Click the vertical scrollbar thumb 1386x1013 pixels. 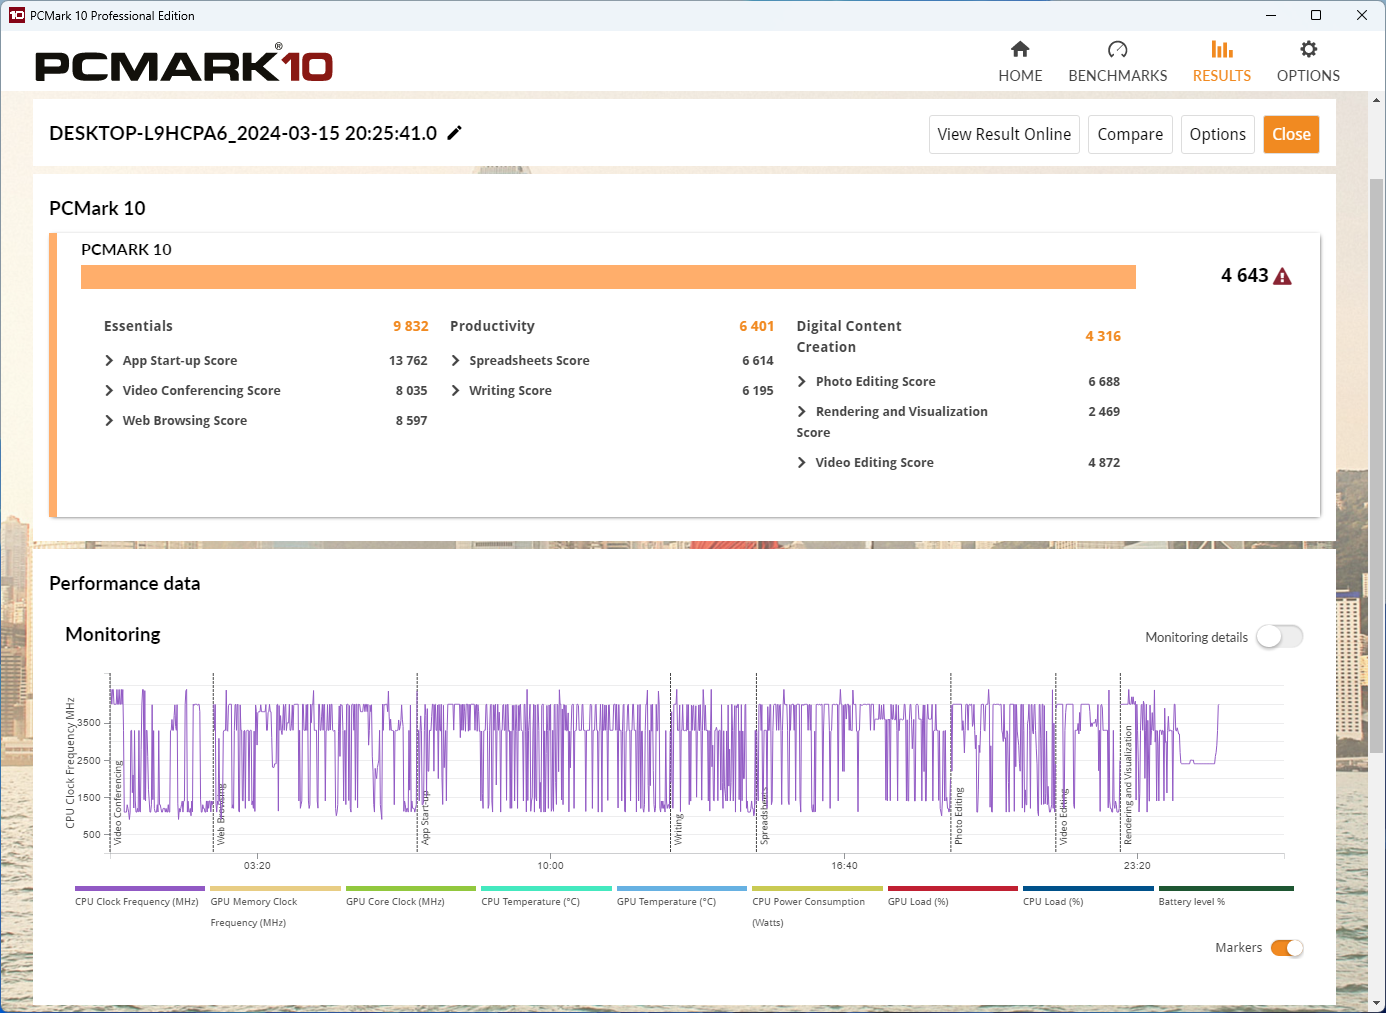pos(1377,466)
